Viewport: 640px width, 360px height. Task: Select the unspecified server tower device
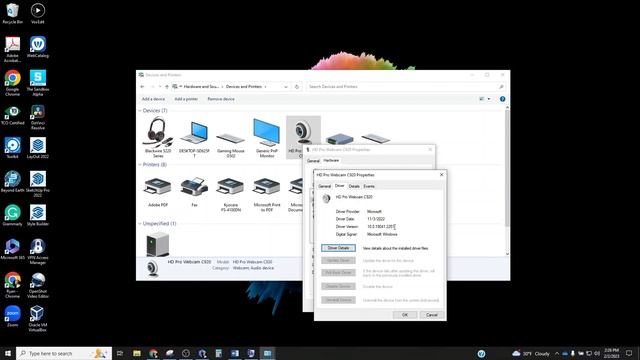coord(158,243)
